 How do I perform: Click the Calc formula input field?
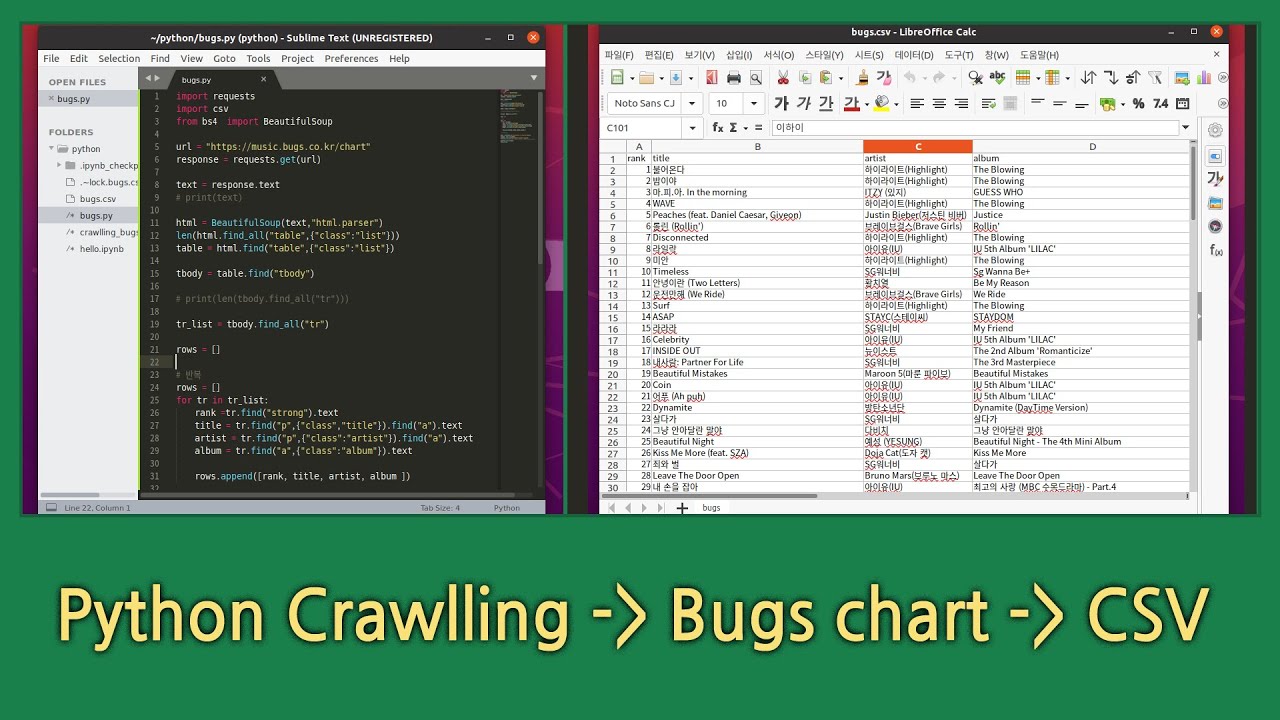(x=974, y=128)
